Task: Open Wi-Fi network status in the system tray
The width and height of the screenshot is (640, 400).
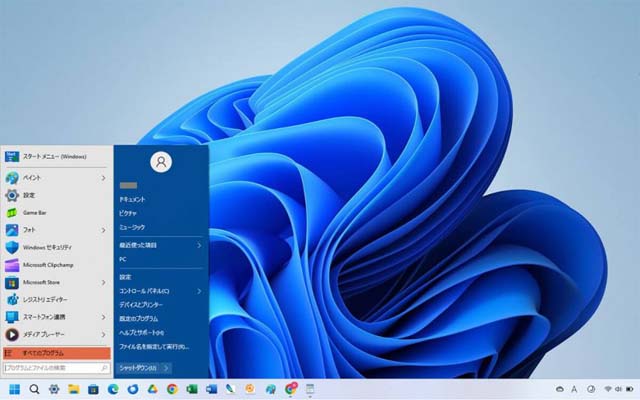Action: click(x=608, y=389)
